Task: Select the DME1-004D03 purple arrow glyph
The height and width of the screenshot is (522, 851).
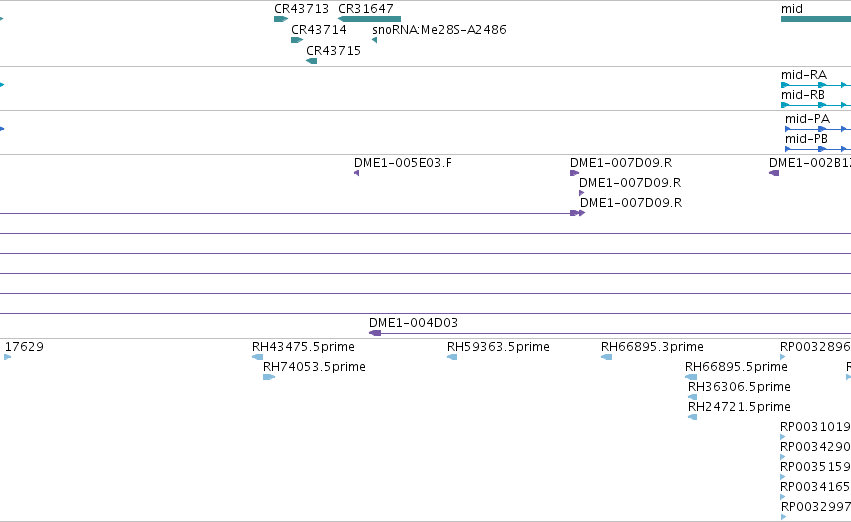Action: click(x=375, y=333)
